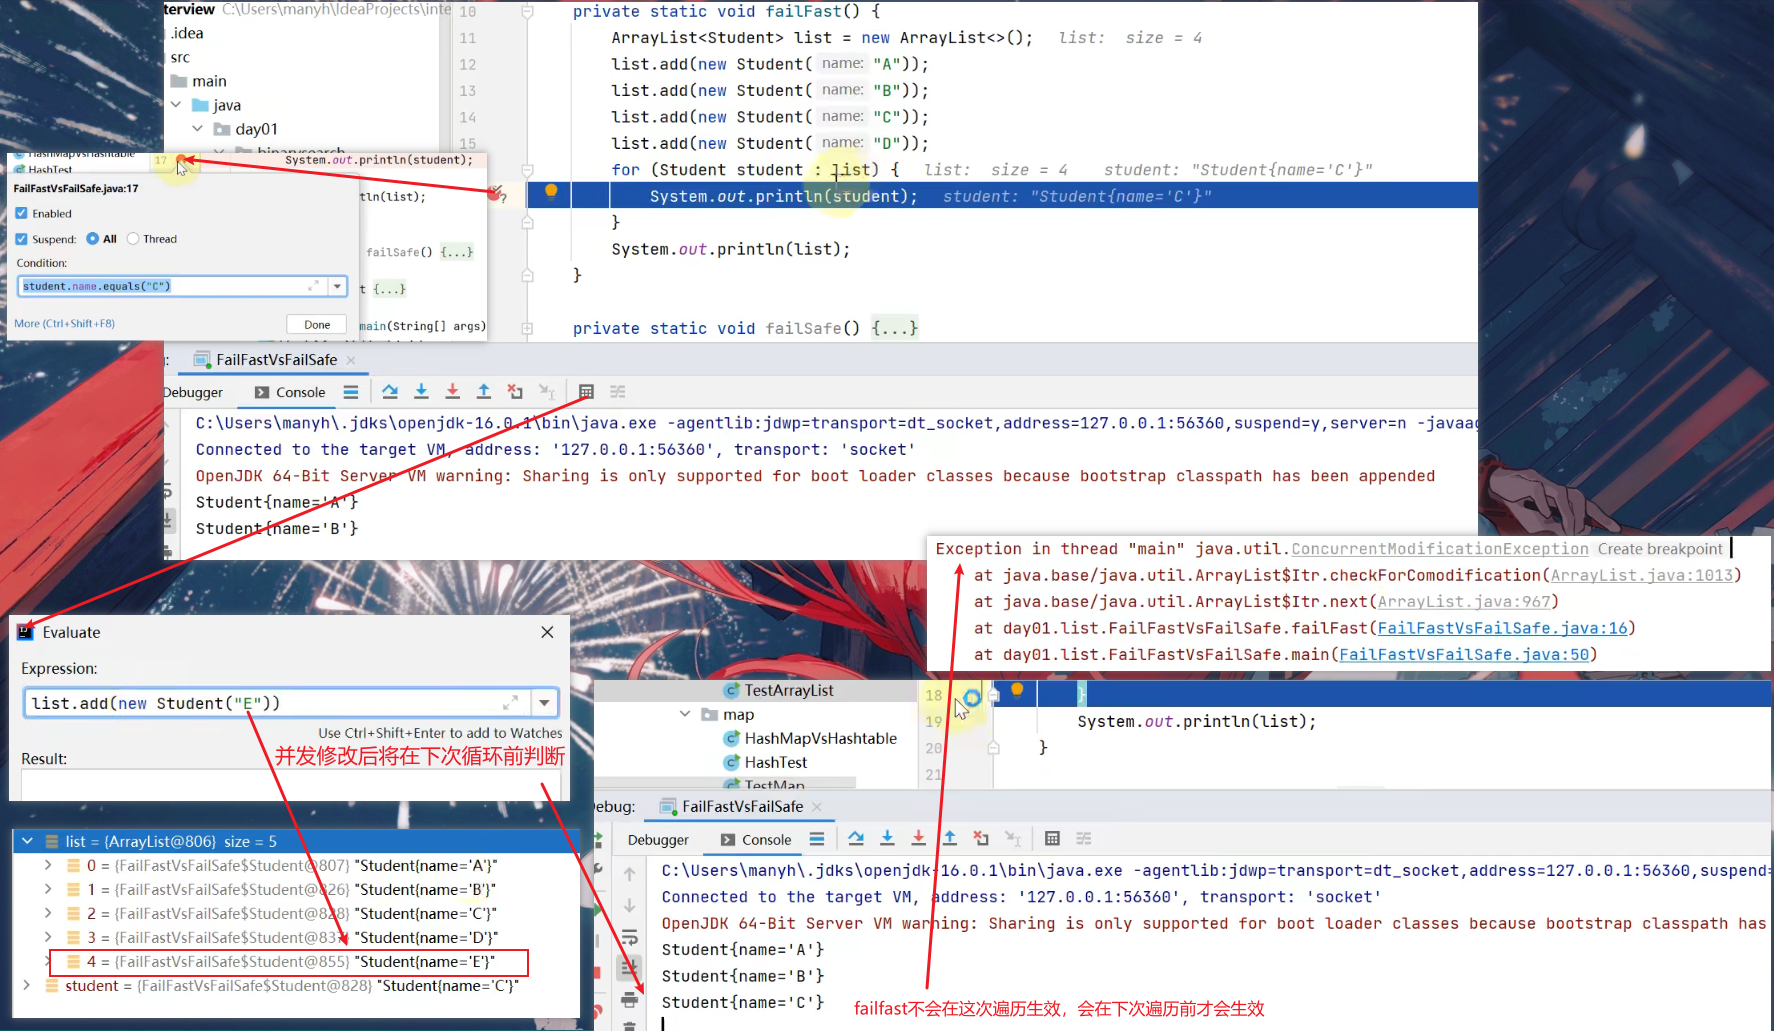Click the up arrow in the lower console gutter

[629, 874]
